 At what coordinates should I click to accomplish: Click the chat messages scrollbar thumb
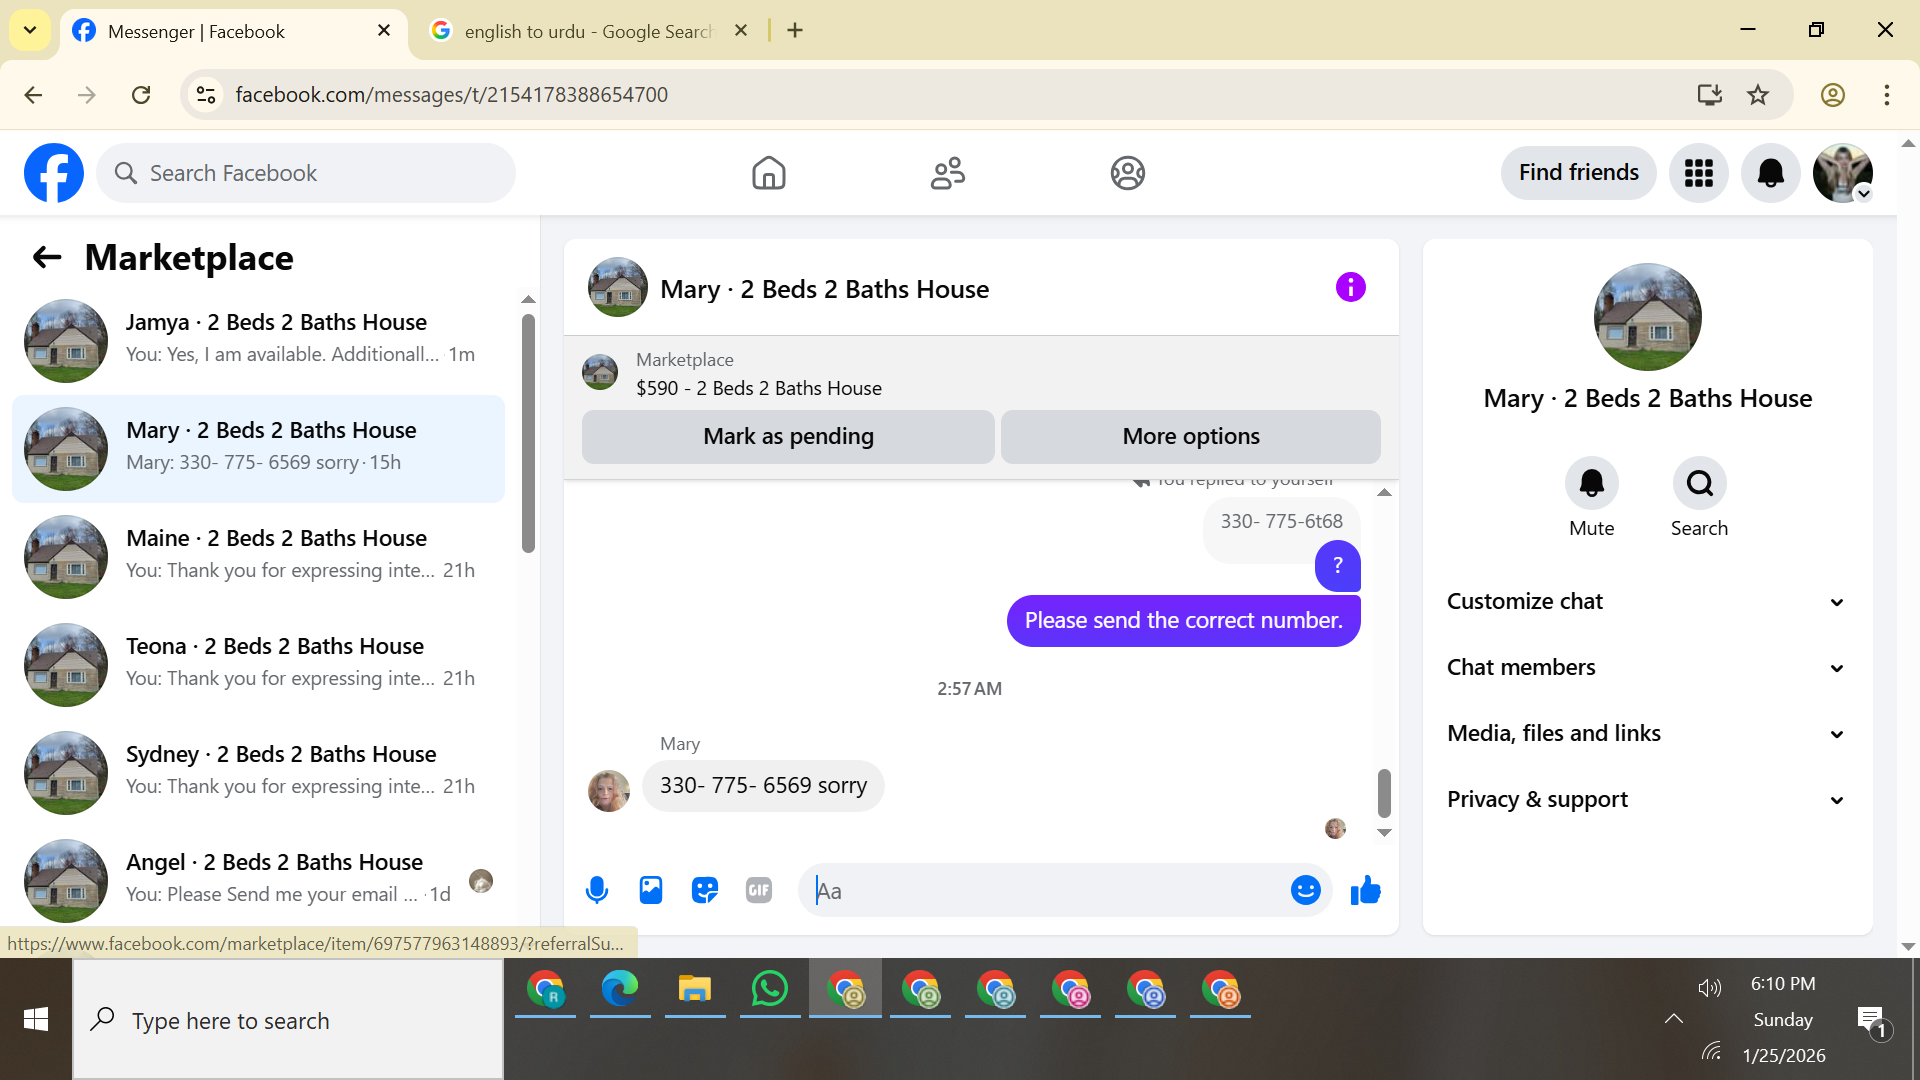[1384, 793]
